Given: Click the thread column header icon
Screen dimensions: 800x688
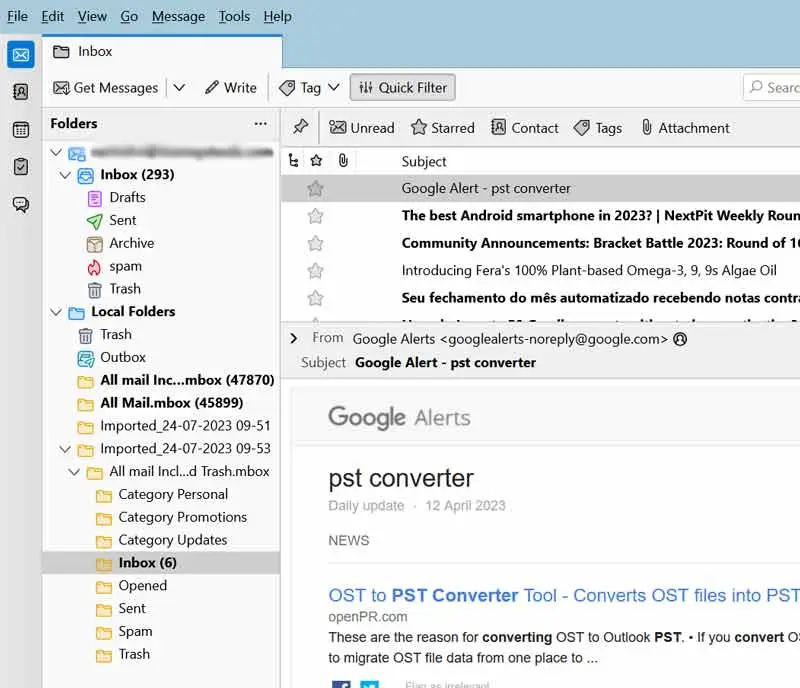Looking at the screenshot, I should tap(293, 161).
